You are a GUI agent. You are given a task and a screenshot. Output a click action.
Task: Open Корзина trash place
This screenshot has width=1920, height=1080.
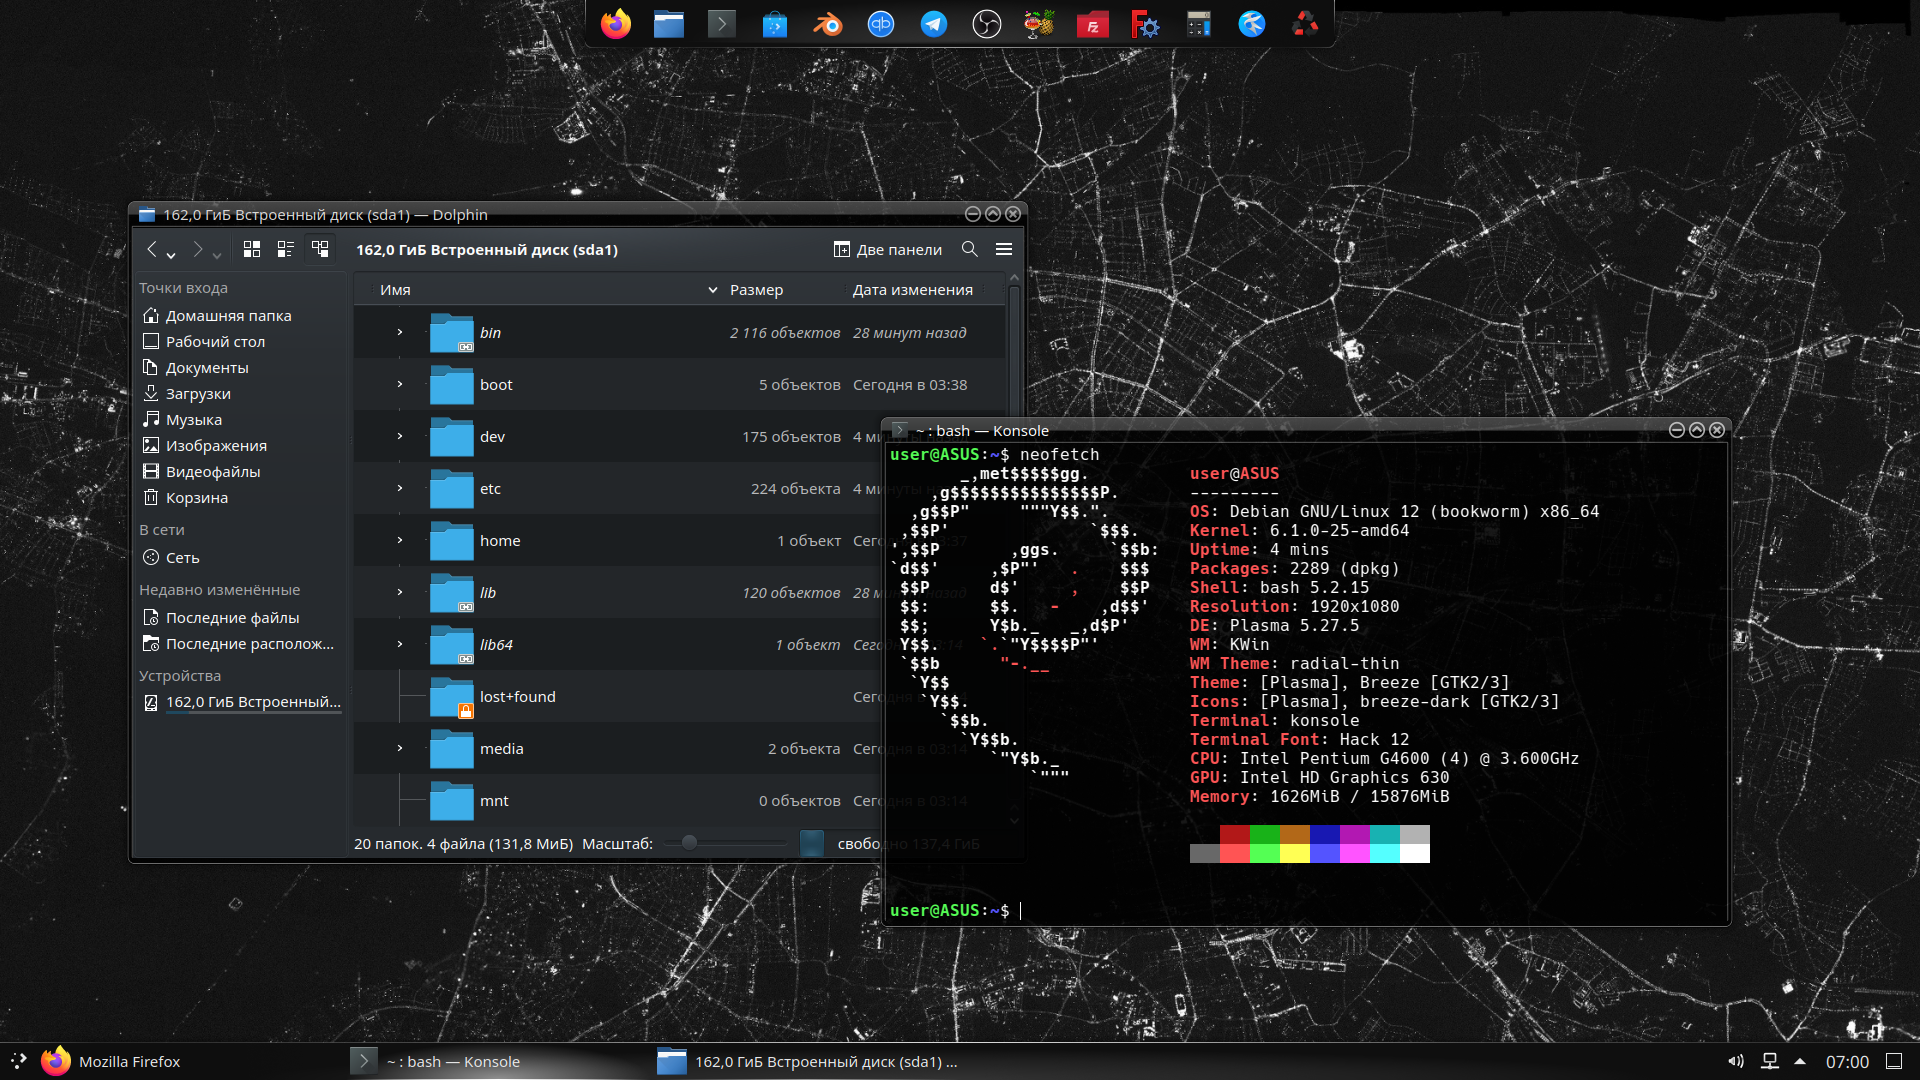[240, 497]
